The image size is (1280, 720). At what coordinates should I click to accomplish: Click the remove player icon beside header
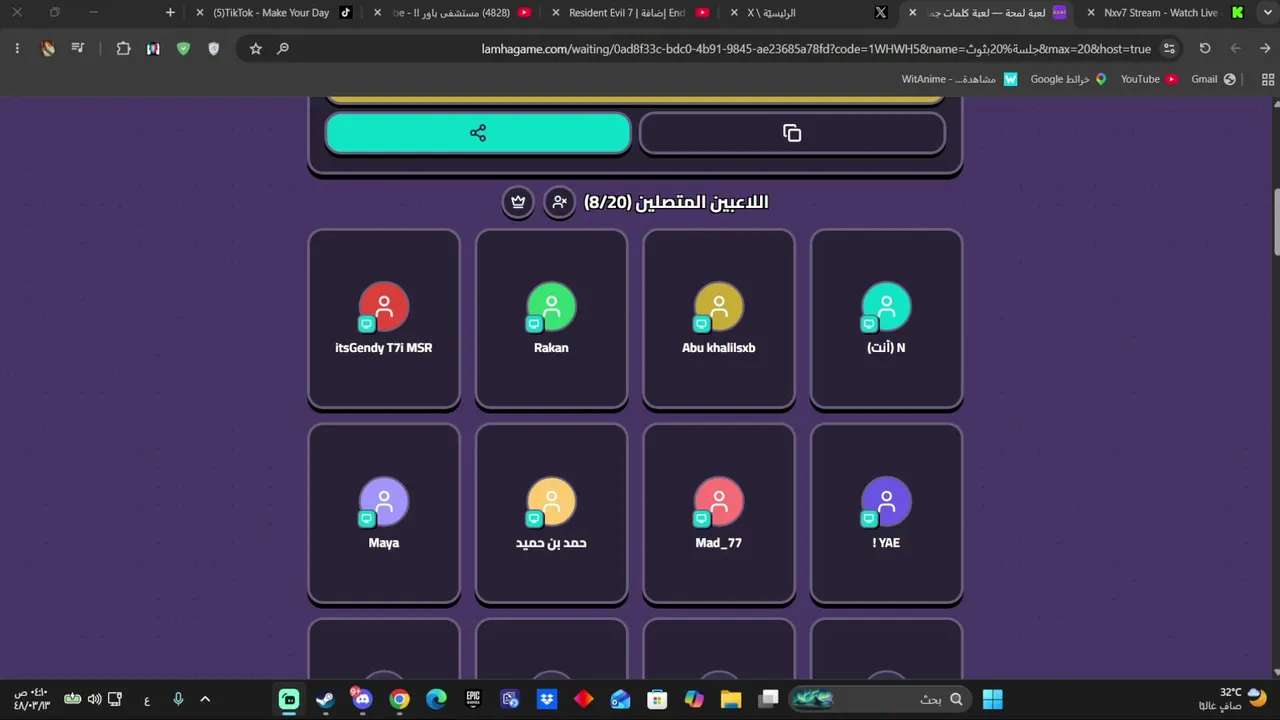(x=560, y=202)
